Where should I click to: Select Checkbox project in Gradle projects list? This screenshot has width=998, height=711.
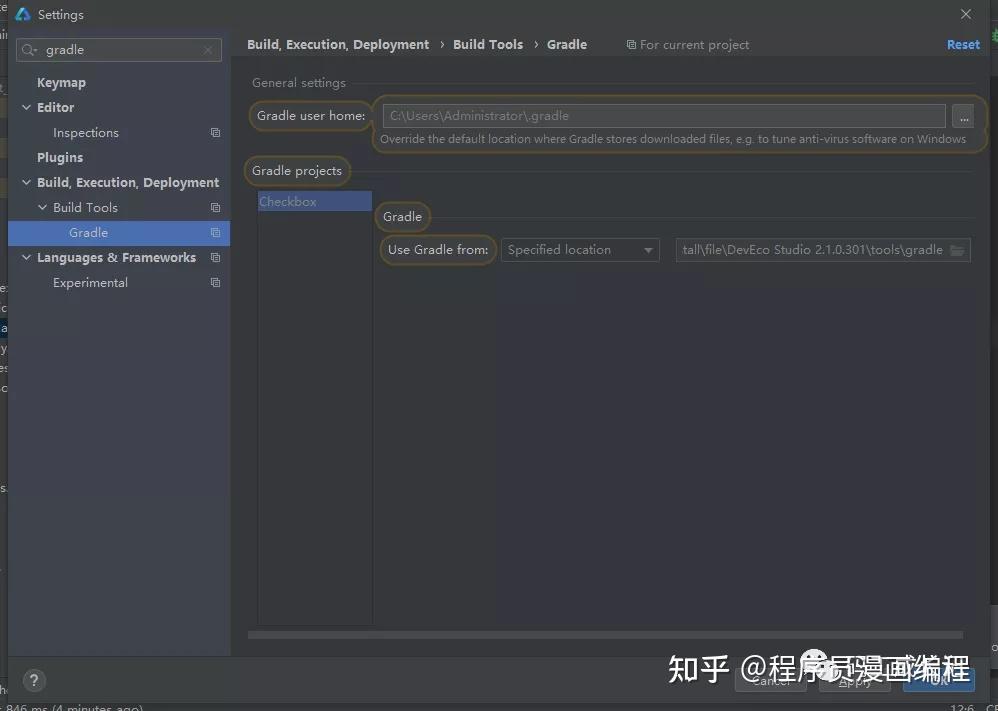314,201
